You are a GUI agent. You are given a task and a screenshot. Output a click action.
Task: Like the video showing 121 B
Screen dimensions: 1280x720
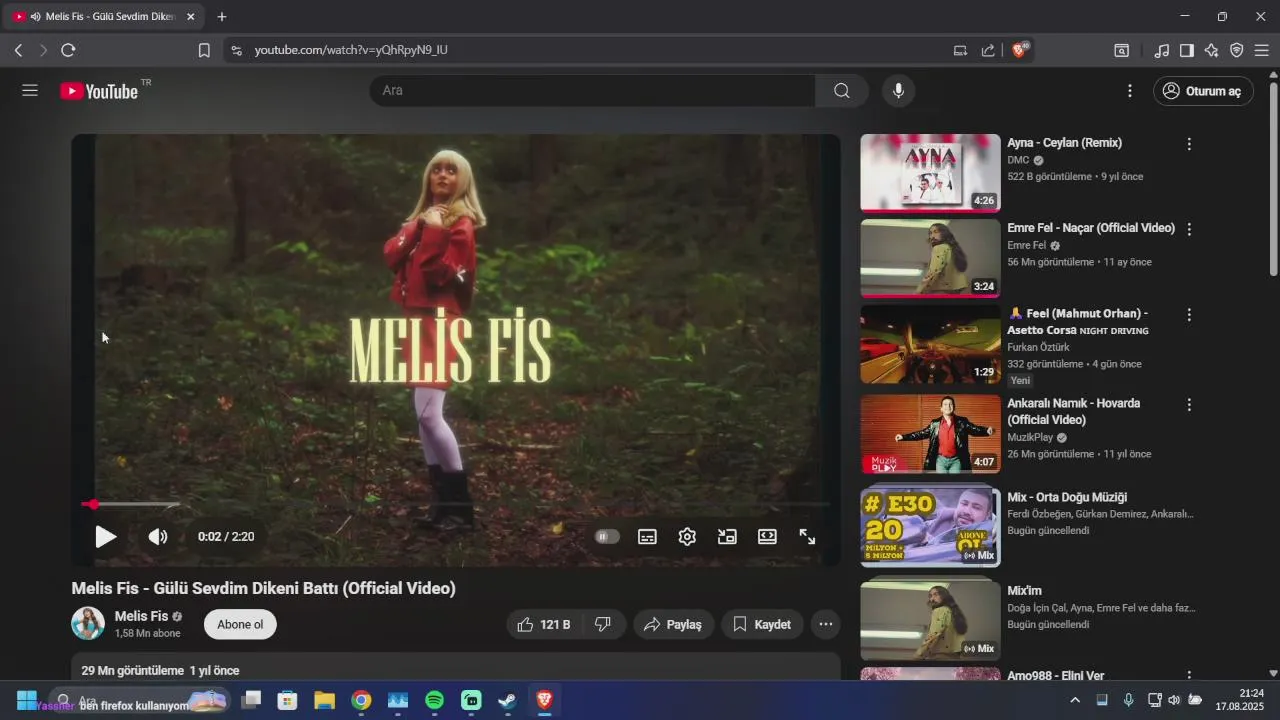(x=543, y=625)
